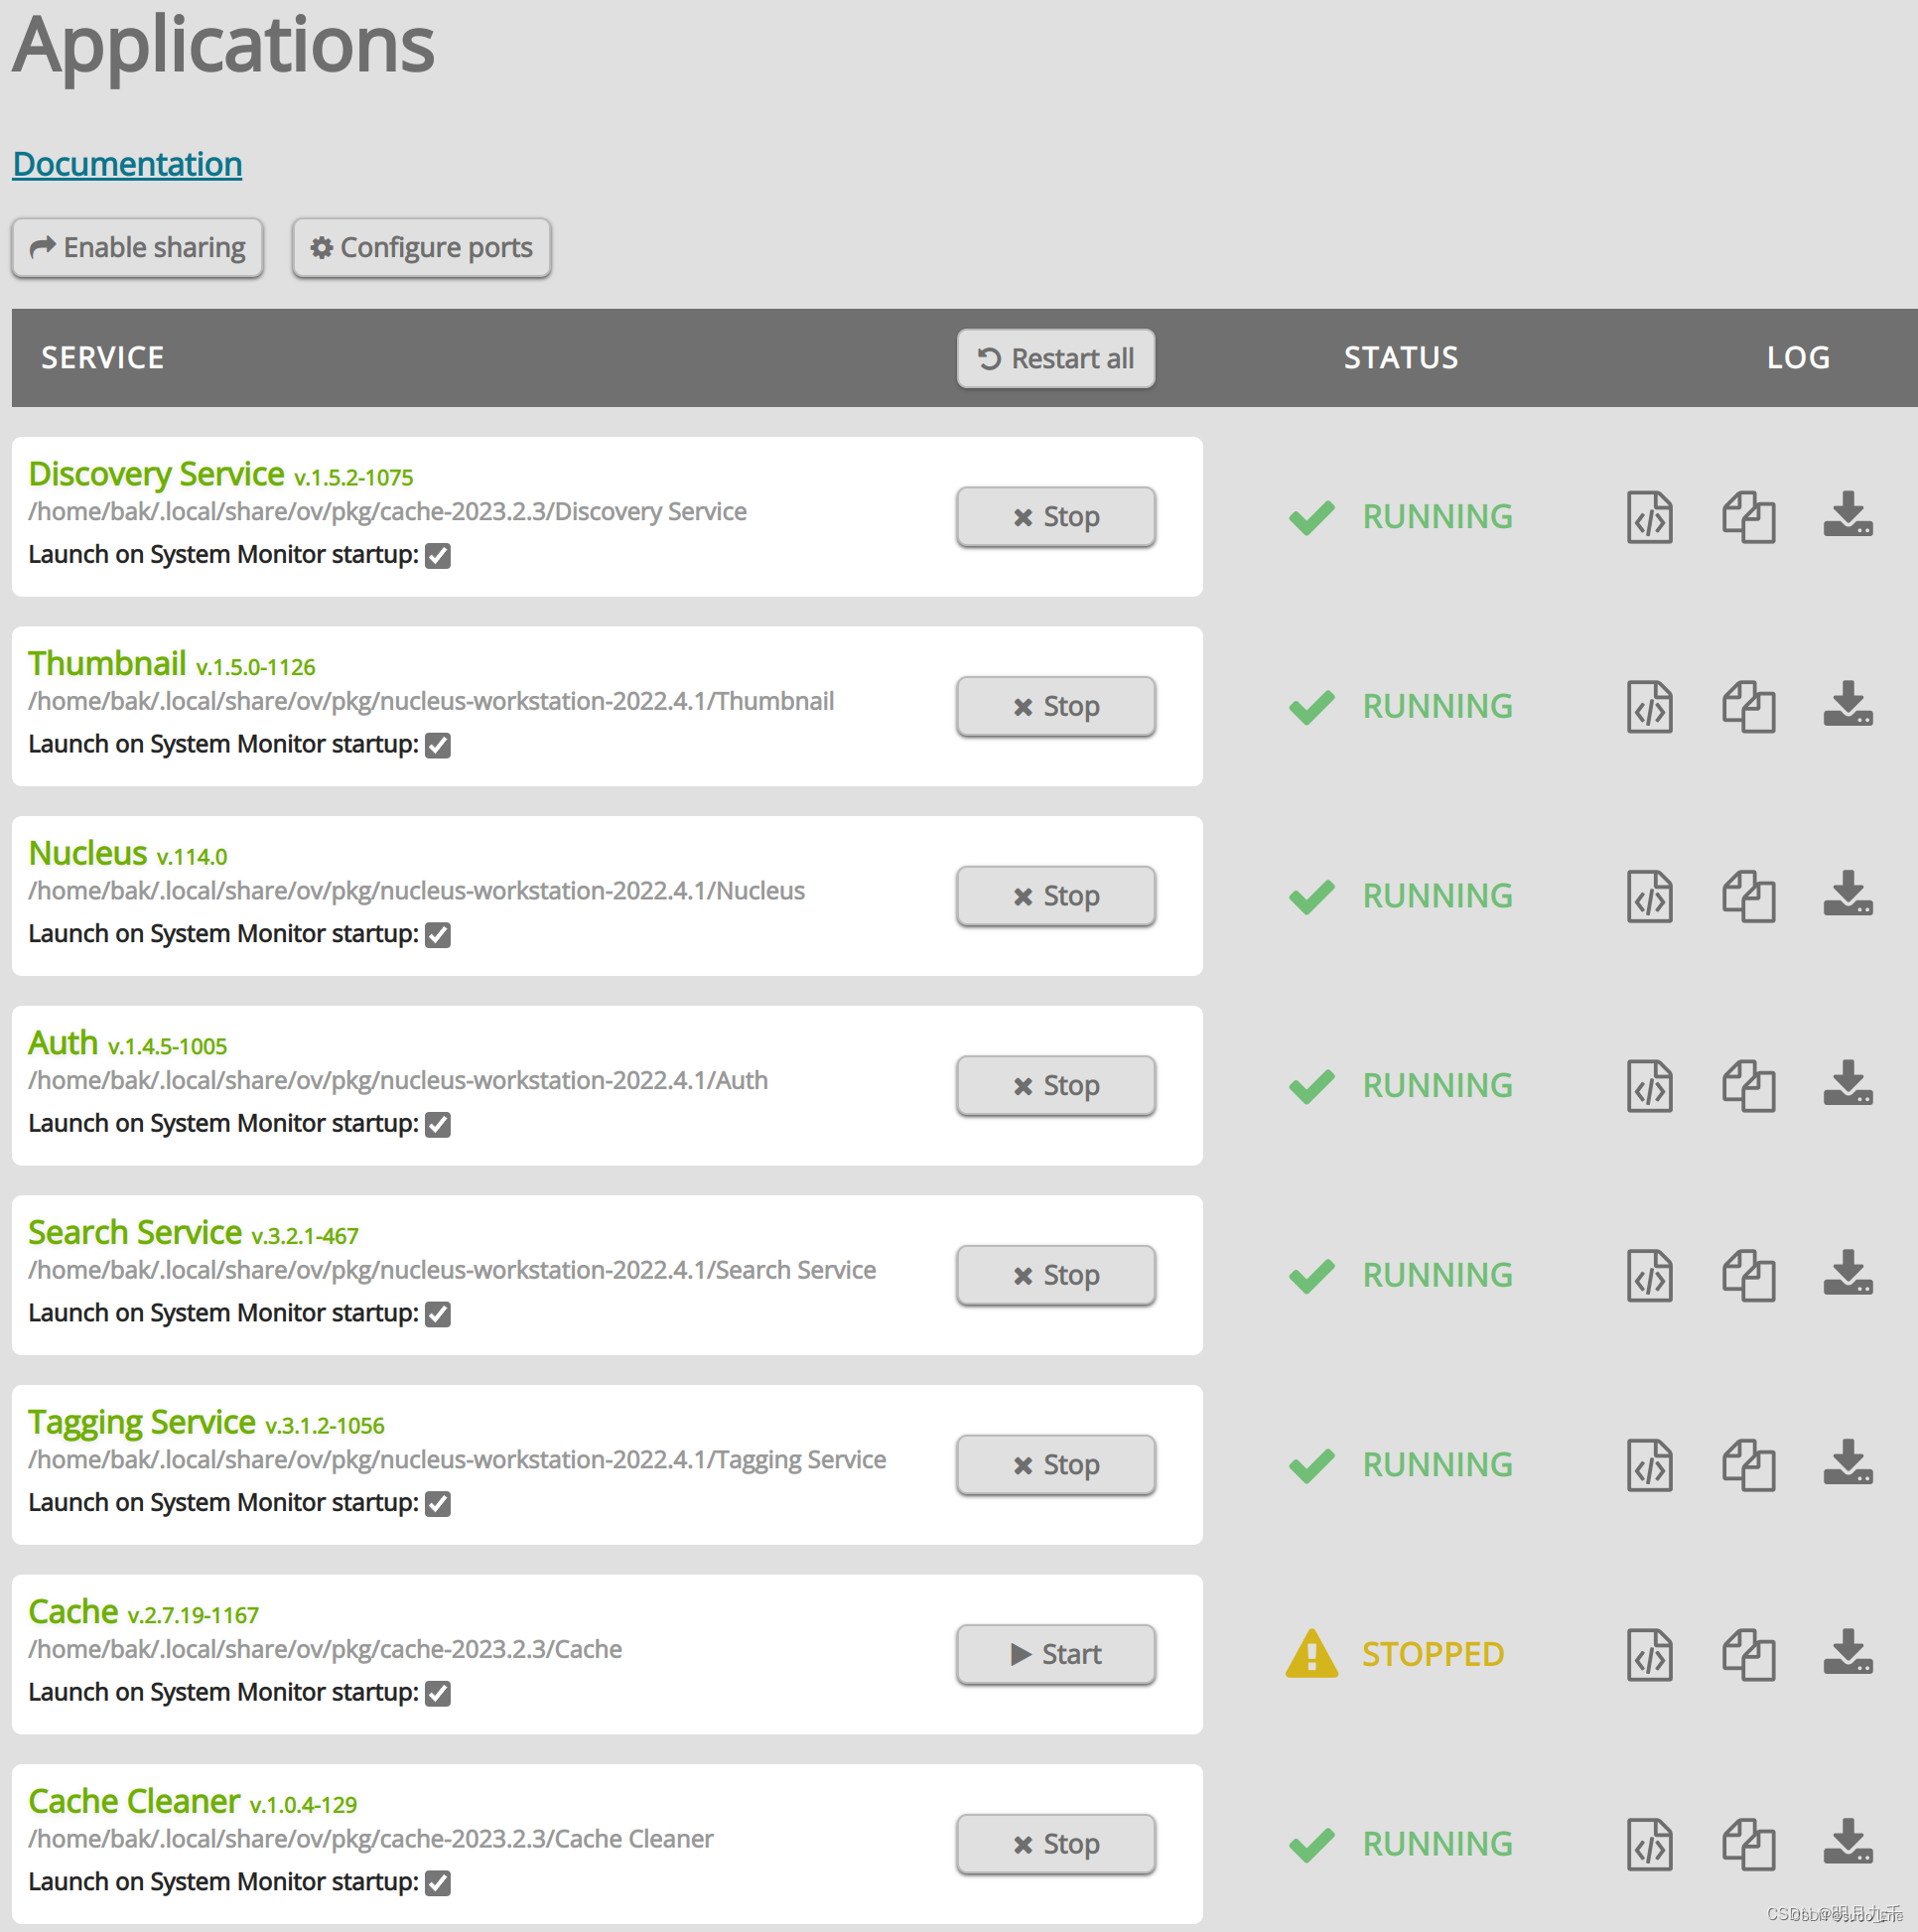Disable Cache launch on startup checkbox
The width and height of the screenshot is (1918, 1932).
[438, 1693]
